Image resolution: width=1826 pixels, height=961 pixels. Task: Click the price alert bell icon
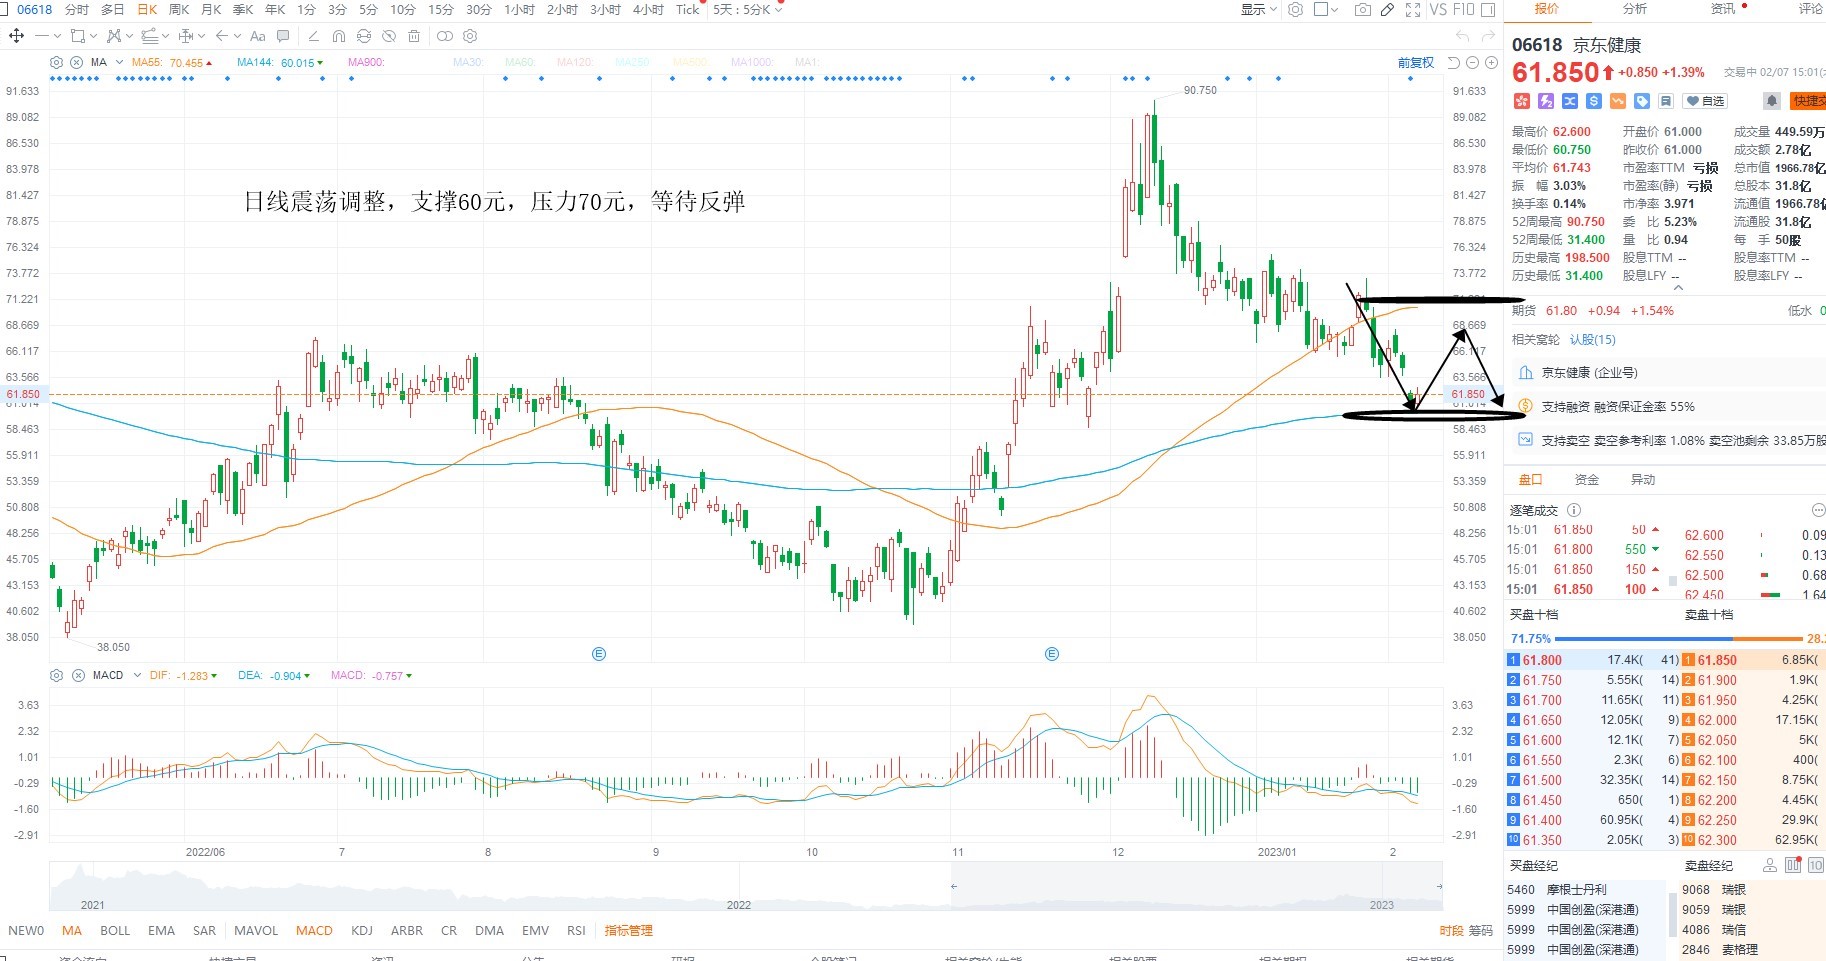1771,101
